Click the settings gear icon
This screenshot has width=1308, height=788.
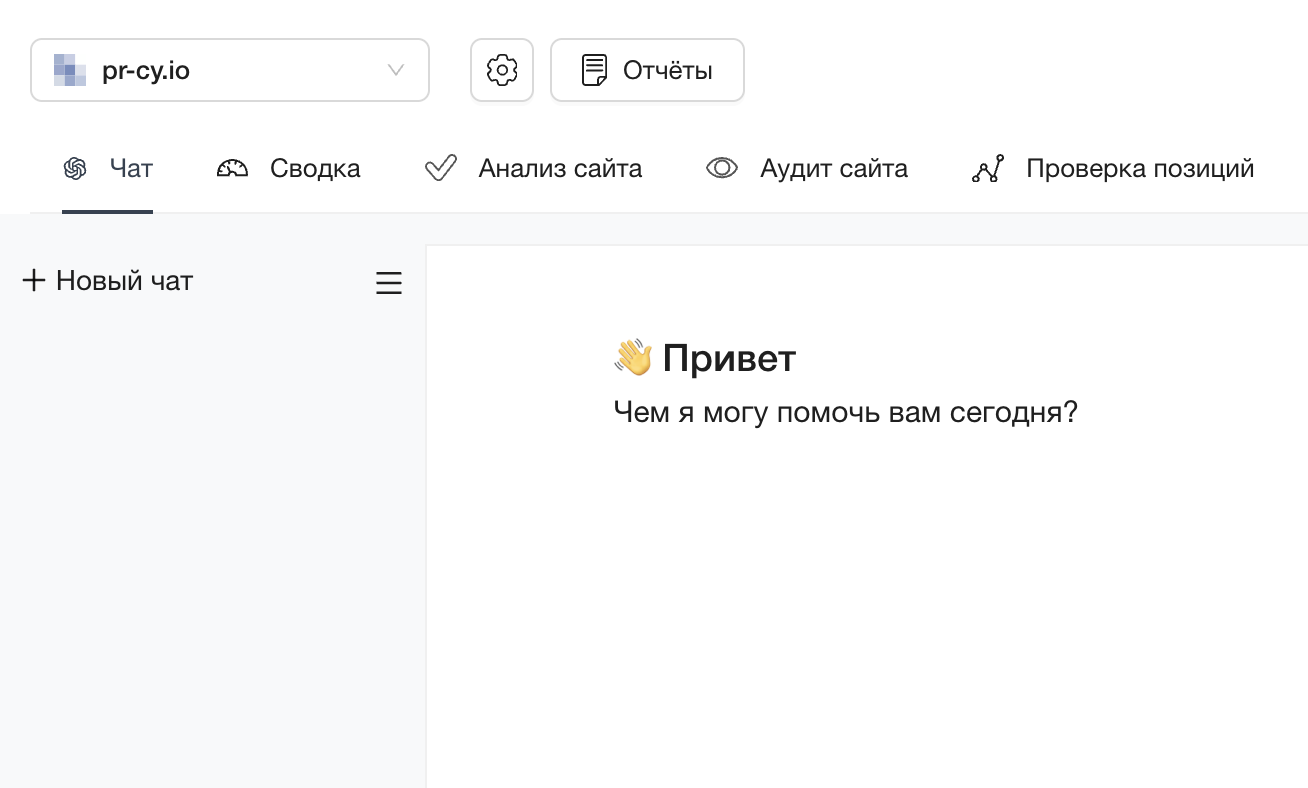pos(502,70)
